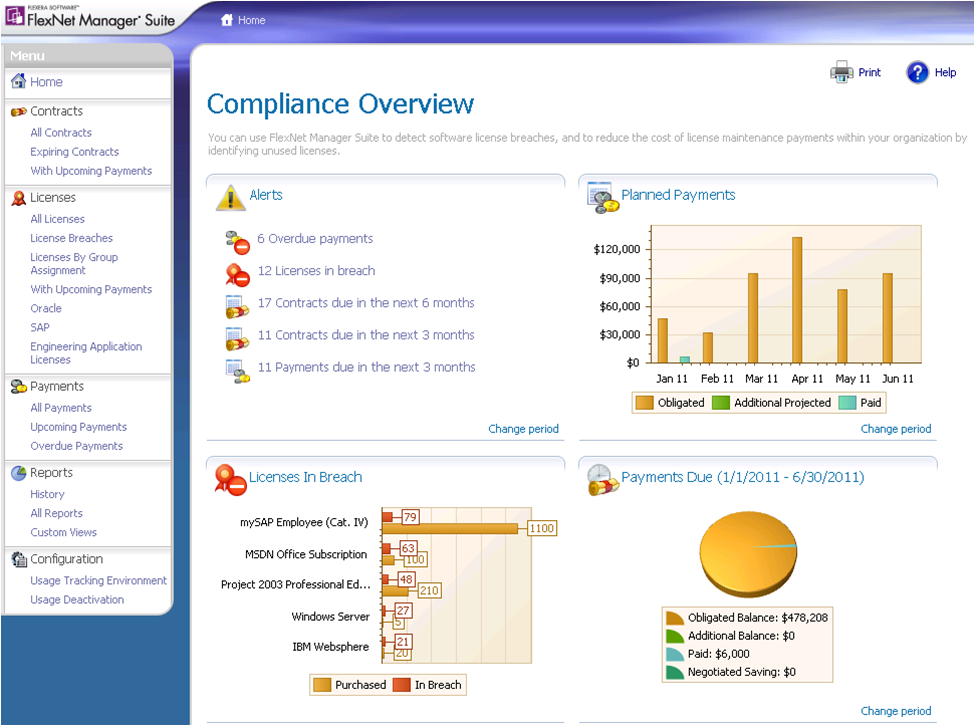Click the Home house icon in top bar
The image size is (975, 726).
227,20
